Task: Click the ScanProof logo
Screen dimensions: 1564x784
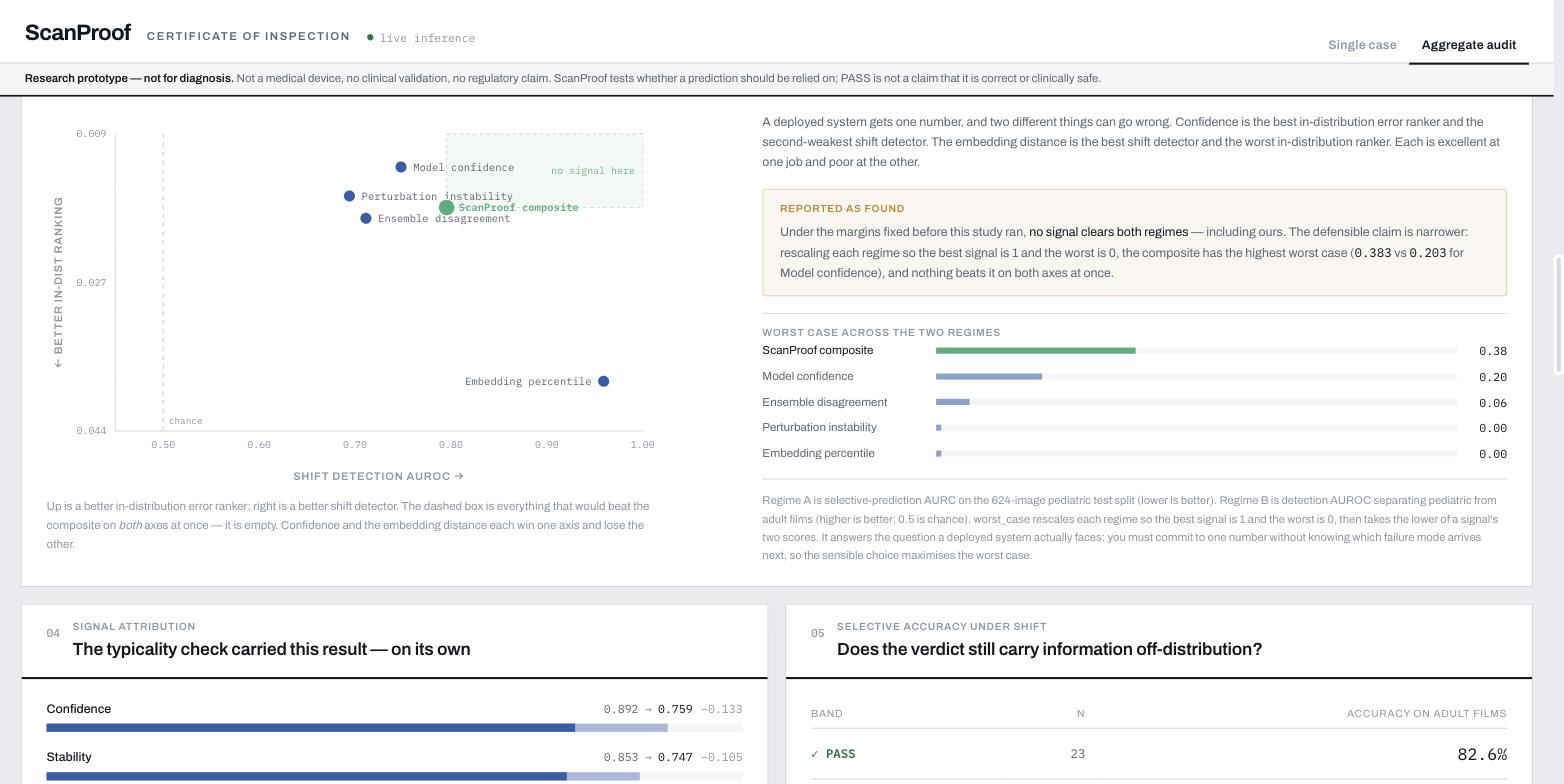Action: tap(78, 33)
